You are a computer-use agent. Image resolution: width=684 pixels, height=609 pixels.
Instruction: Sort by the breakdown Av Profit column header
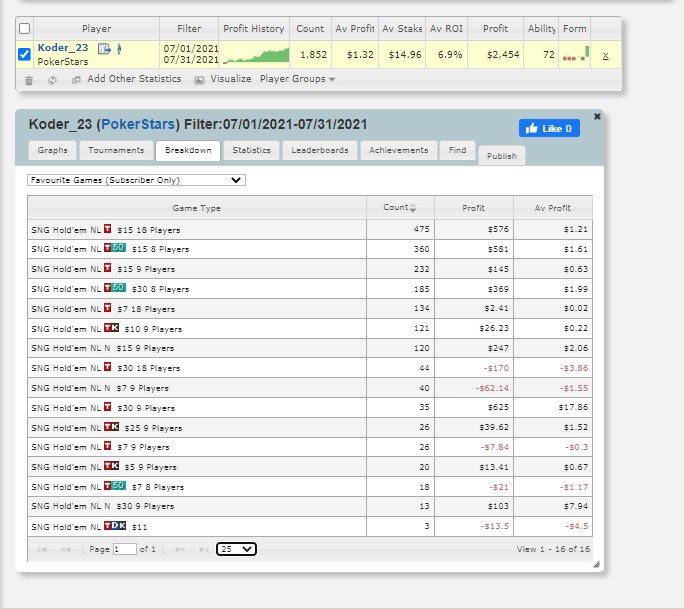point(553,208)
